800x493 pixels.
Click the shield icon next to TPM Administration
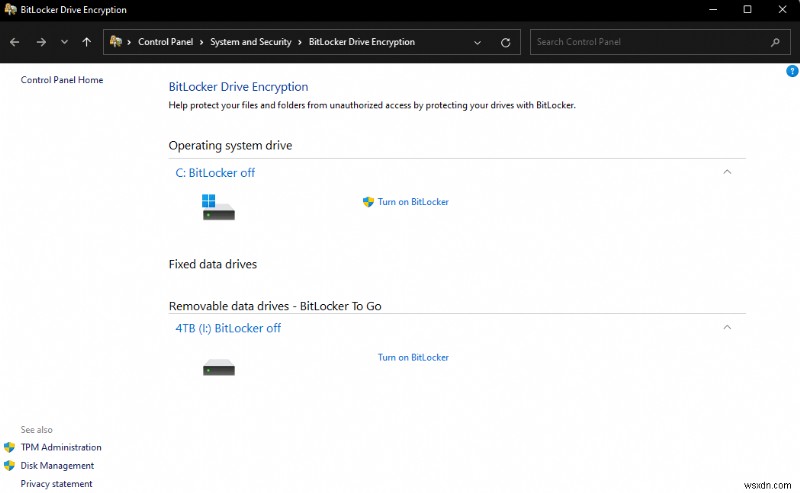tap(9, 447)
